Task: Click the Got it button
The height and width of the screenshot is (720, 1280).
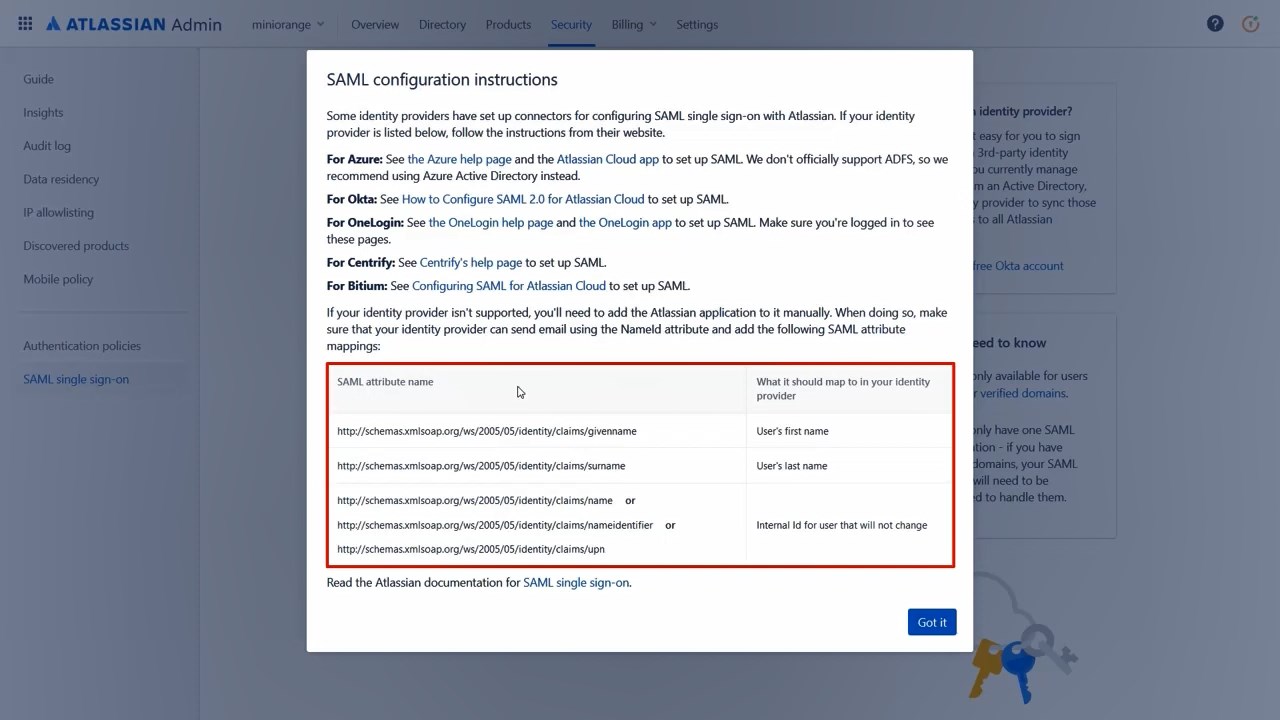Action: (932, 622)
